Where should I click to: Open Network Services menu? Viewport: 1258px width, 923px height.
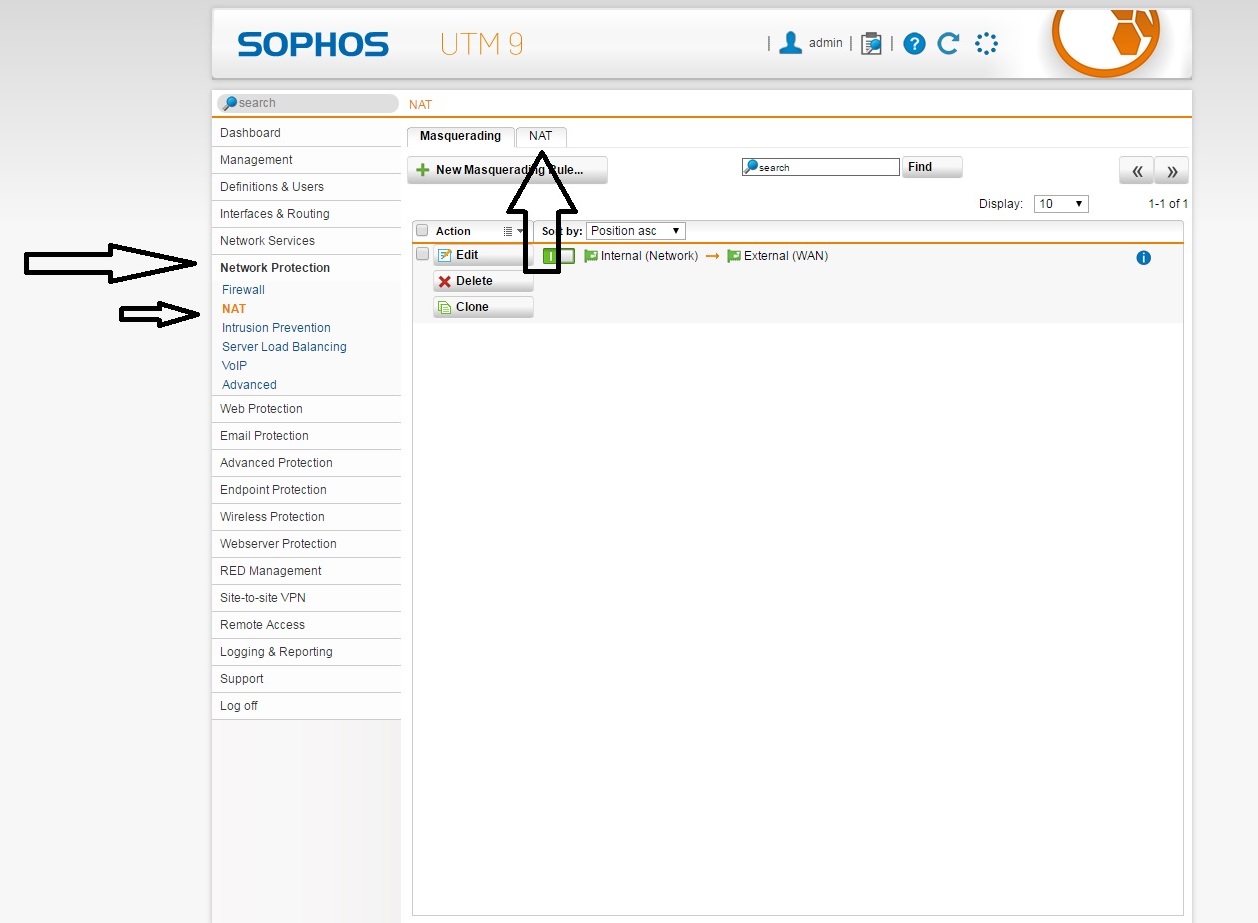click(306, 241)
